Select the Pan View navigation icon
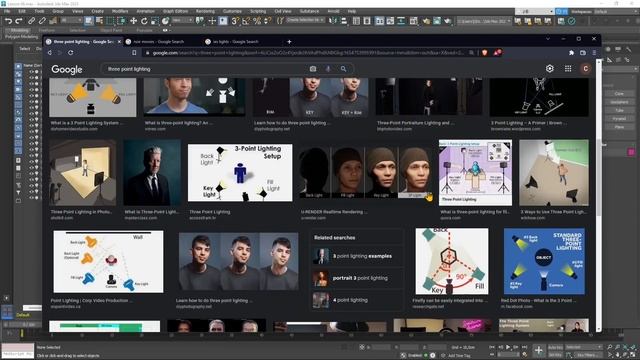This screenshot has height=360, width=640. coord(618,355)
